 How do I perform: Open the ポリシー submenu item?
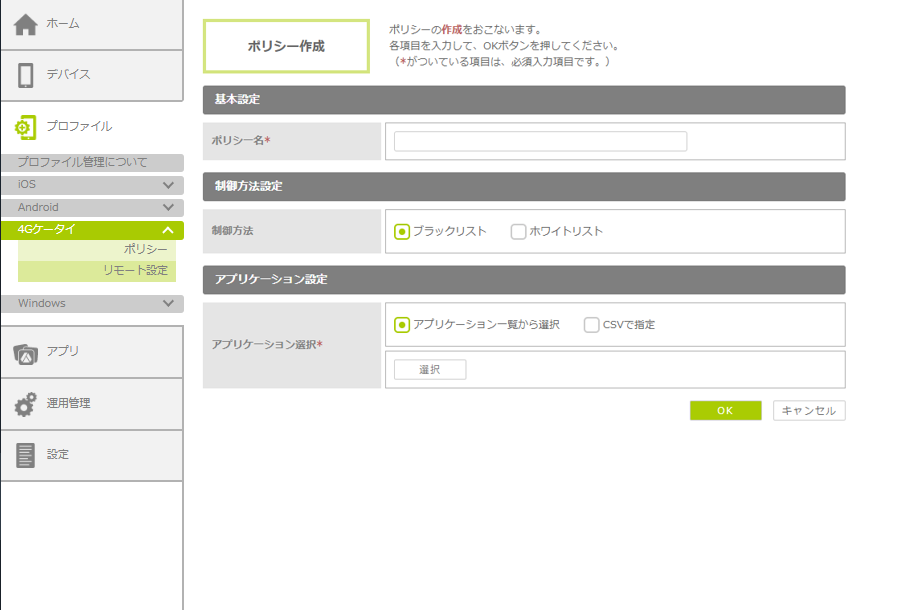pyautogui.click(x=145, y=249)
